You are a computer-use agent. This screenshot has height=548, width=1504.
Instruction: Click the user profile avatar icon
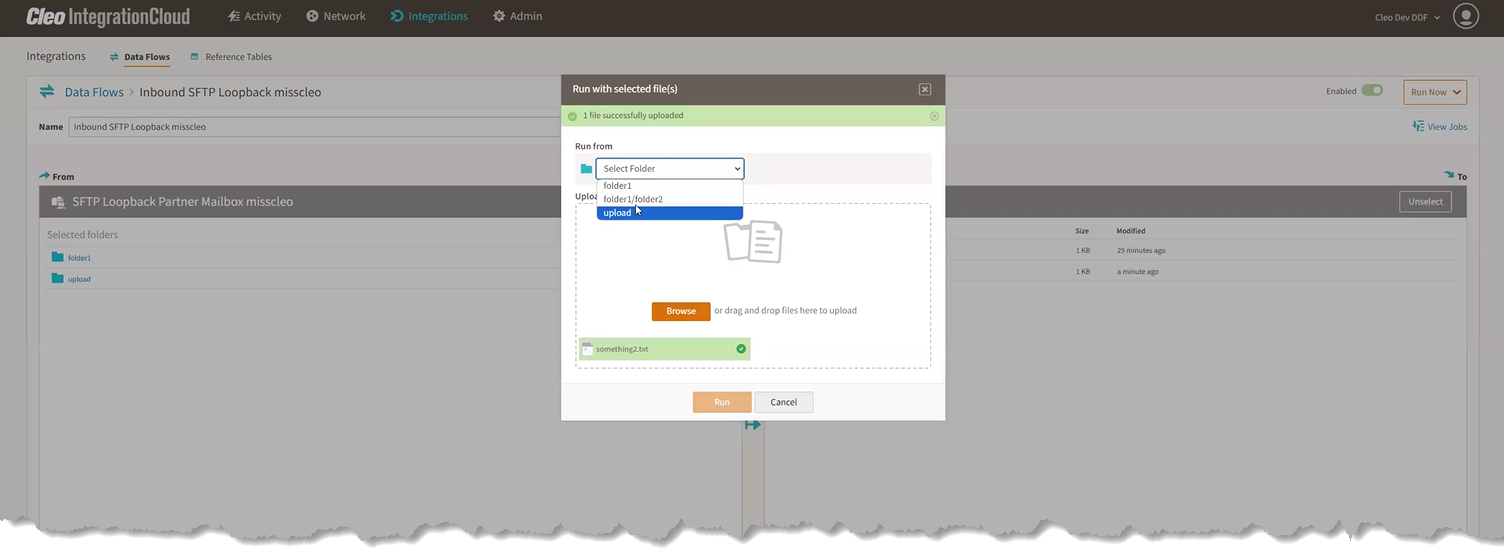1465,16
